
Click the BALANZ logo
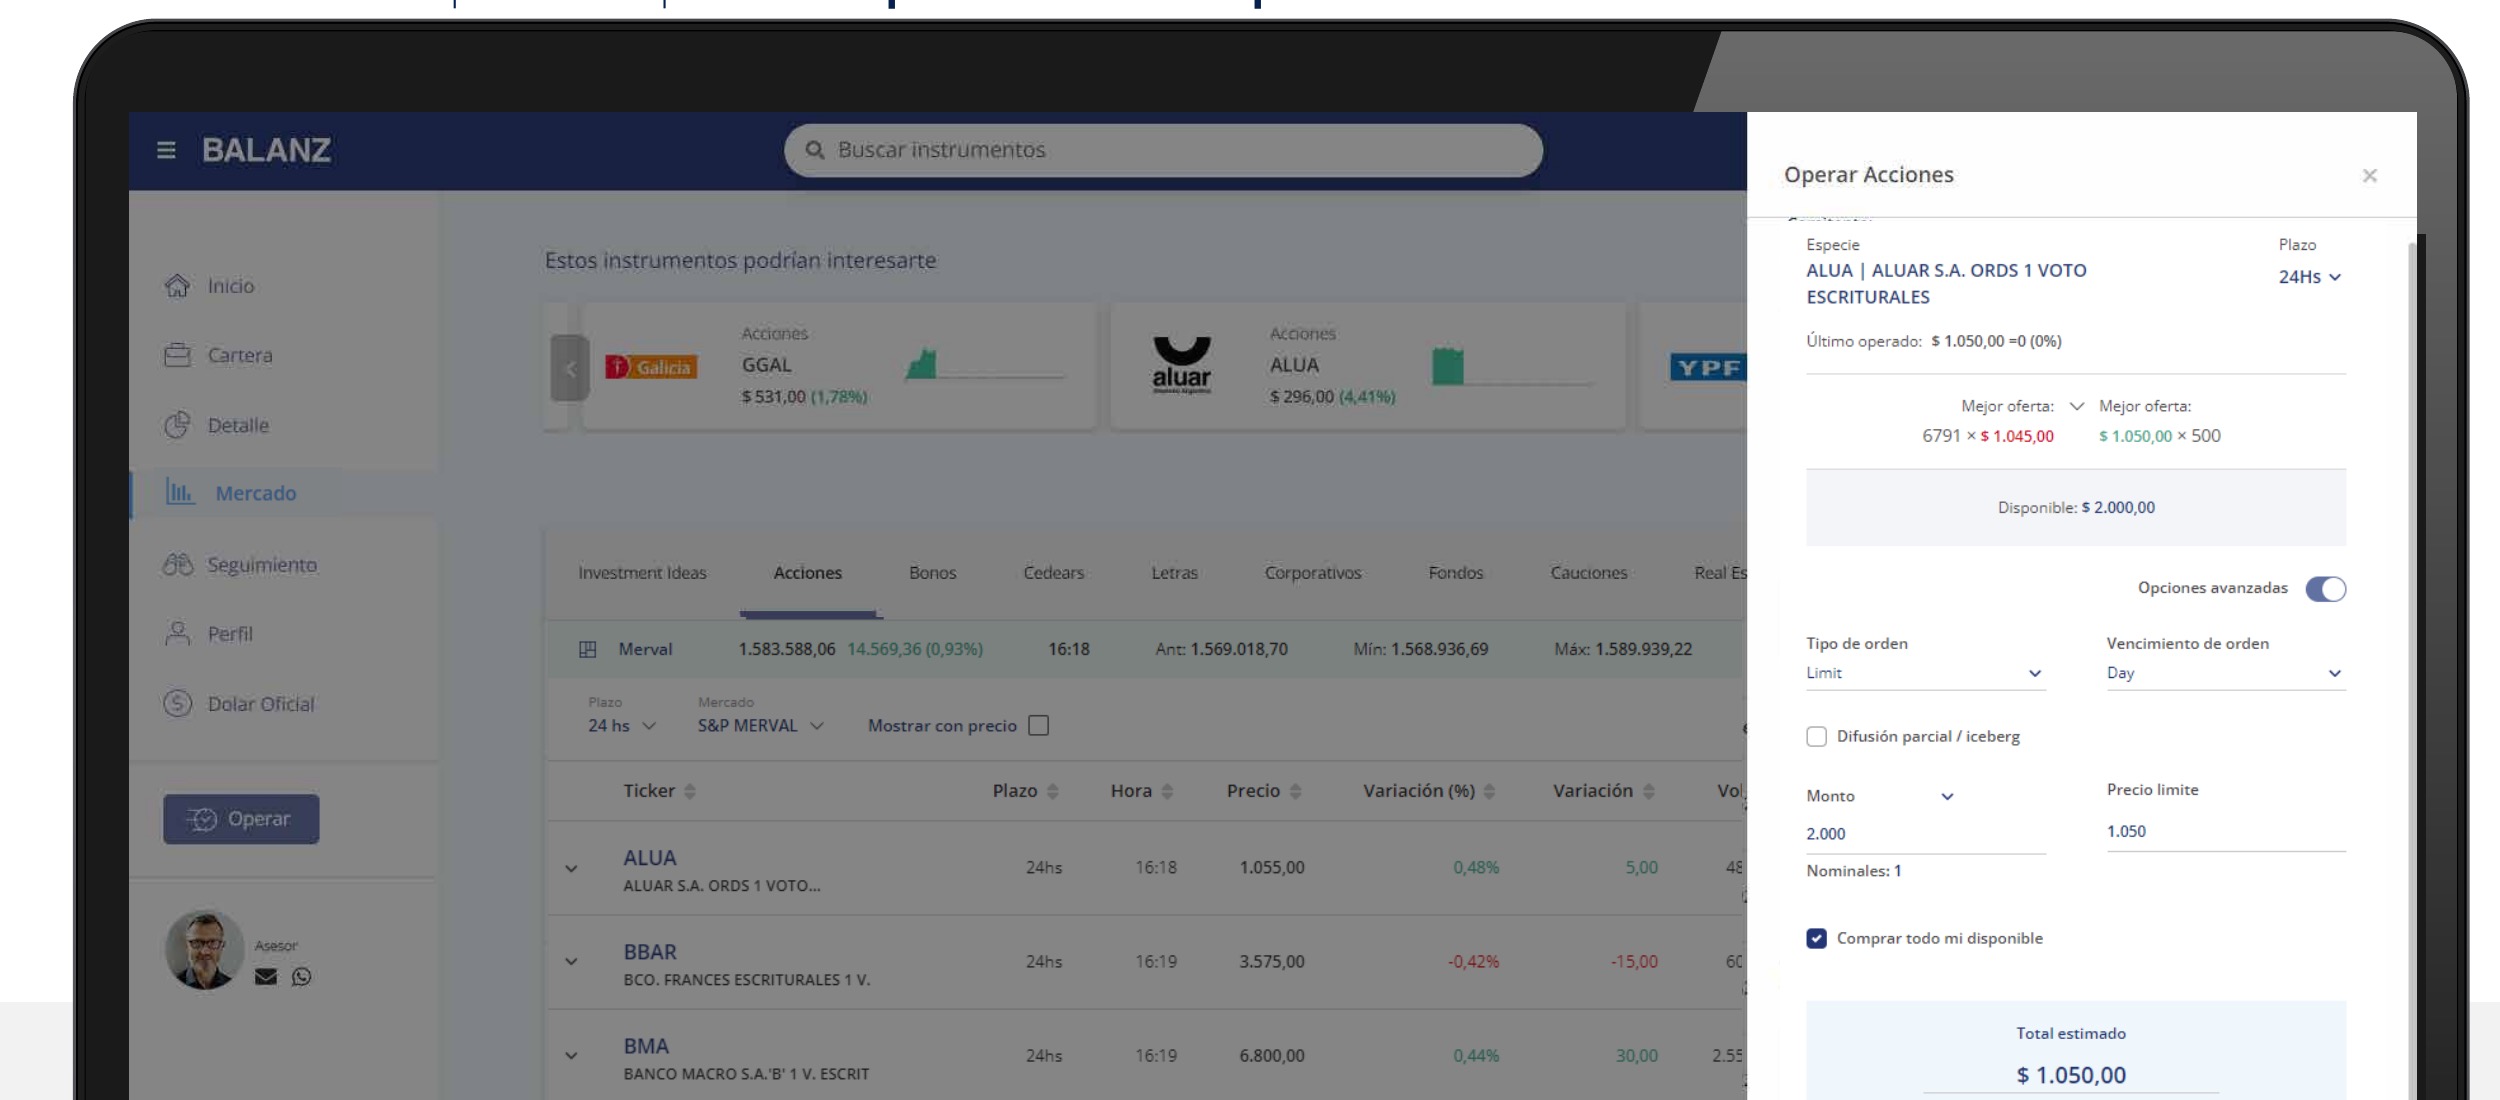[x=266, y=150]
